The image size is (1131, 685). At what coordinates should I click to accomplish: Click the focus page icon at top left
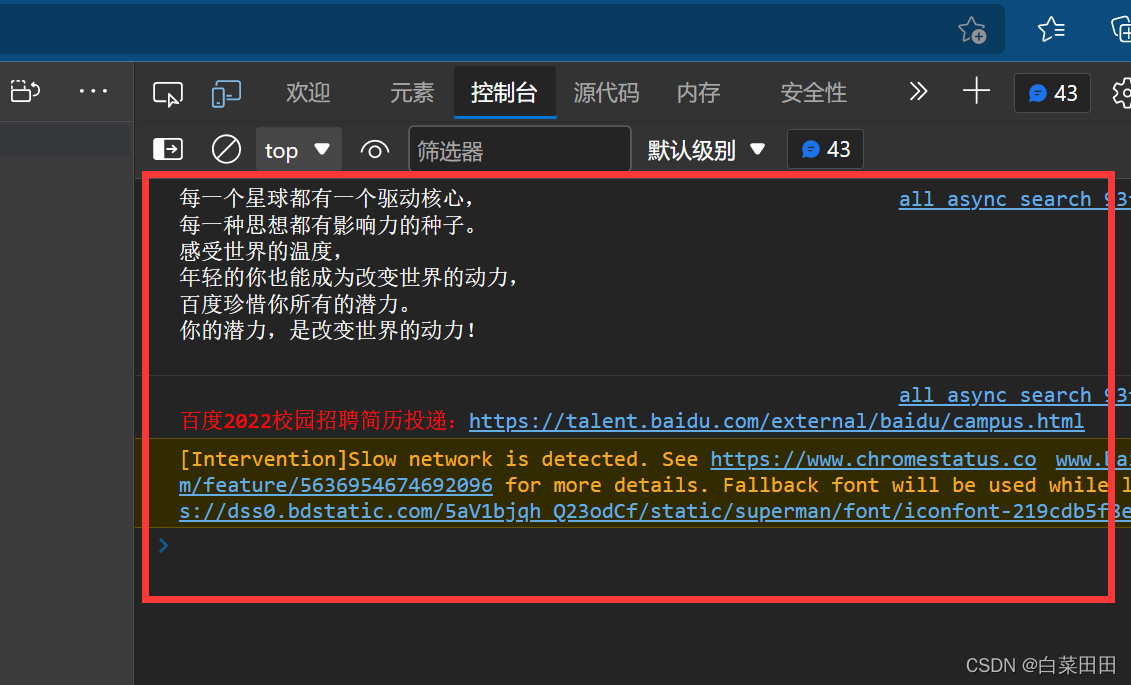tap(24, 91)
